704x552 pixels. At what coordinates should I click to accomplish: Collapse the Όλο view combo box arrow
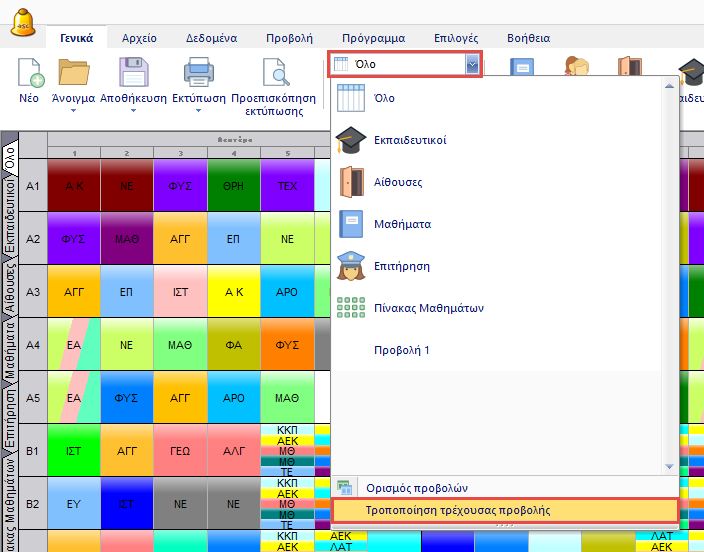471,65
